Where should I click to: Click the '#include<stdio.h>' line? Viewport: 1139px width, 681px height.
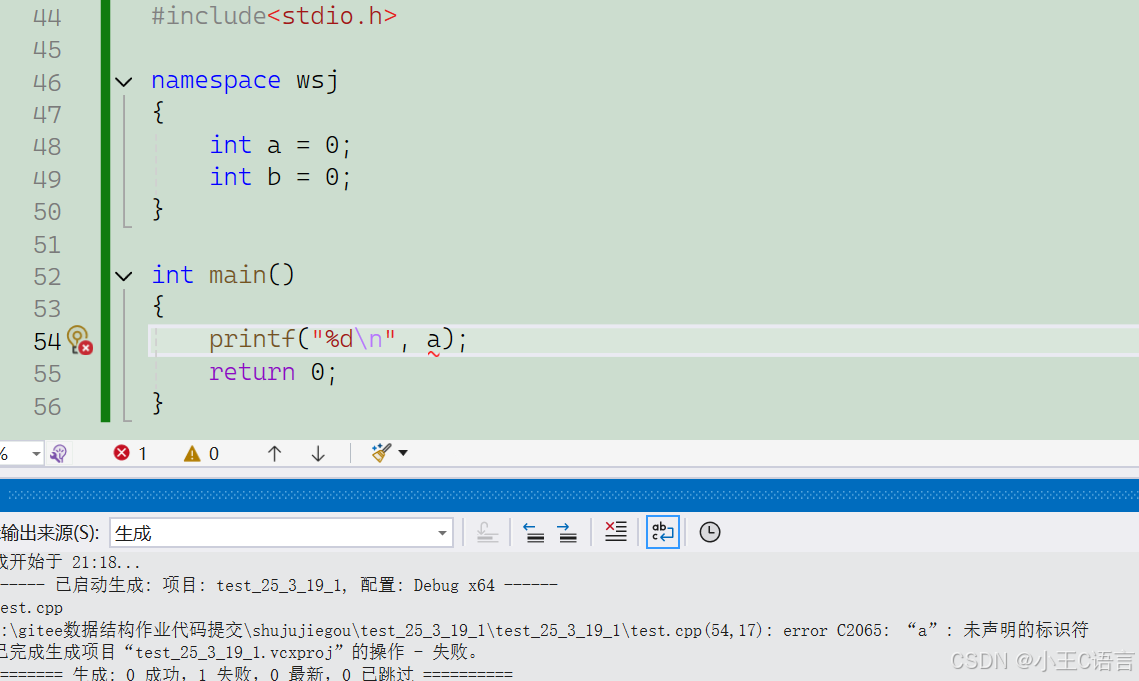point(274,16)
